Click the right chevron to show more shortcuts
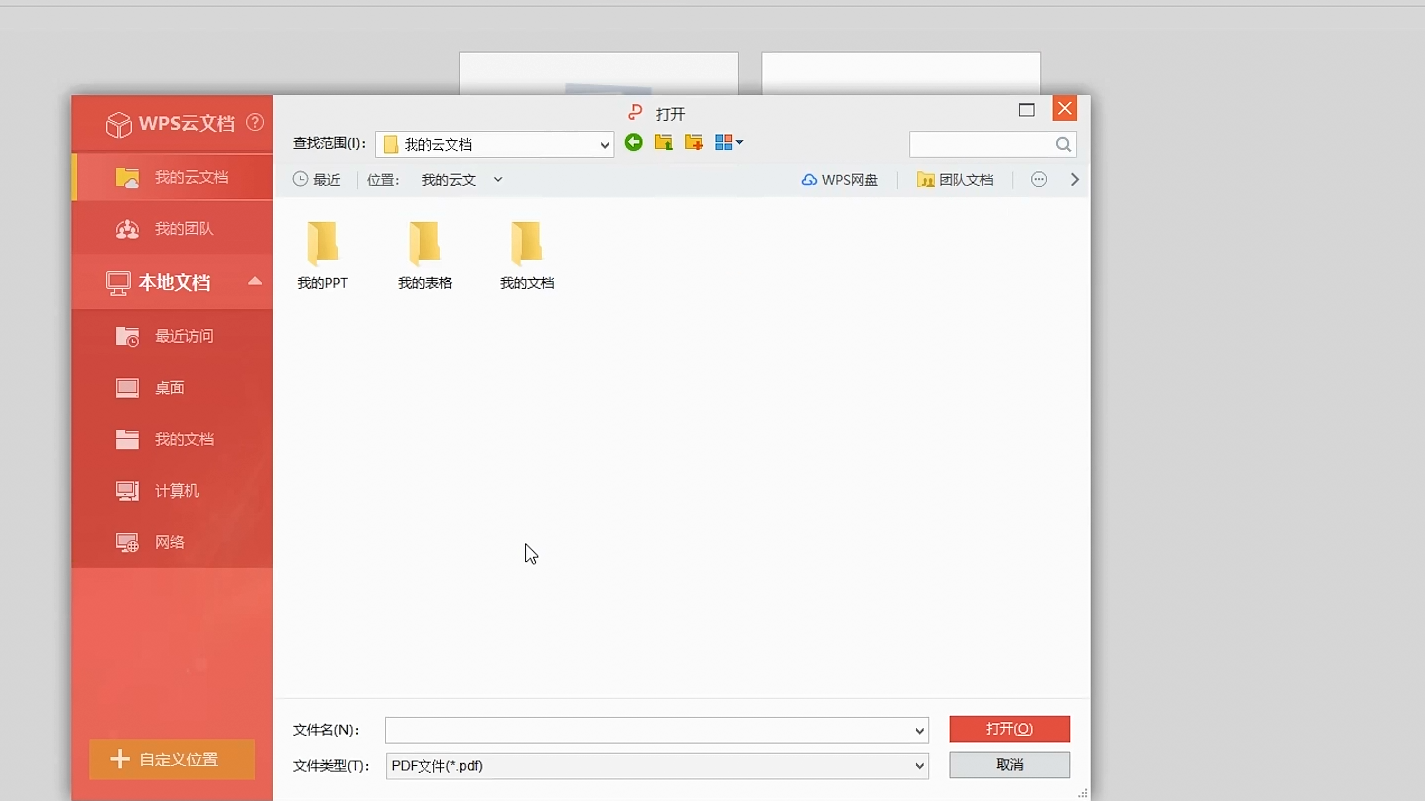This screenshot has height=801, width=1425. (1075, 180)
